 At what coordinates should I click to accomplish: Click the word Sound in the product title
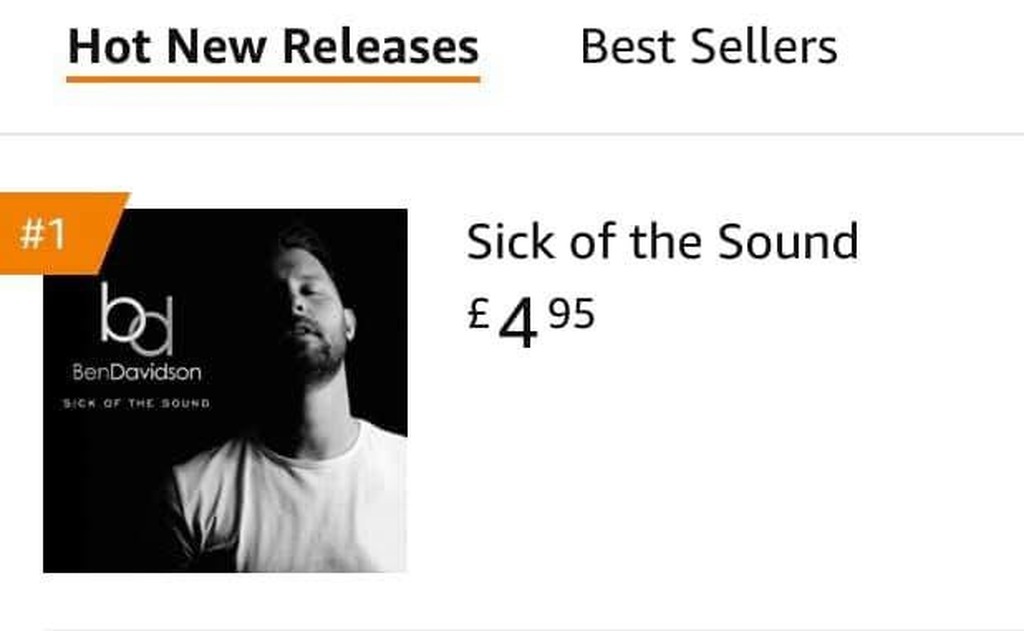[x=788, y=242]
